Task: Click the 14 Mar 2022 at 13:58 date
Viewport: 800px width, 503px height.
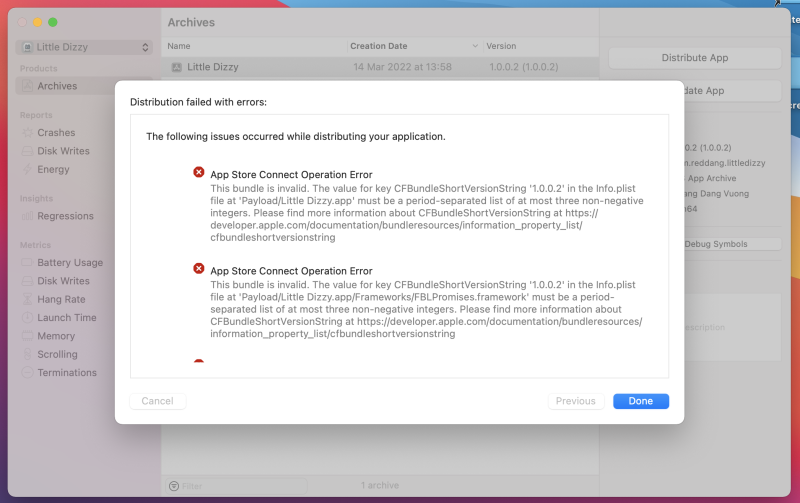Action: [403, 67]
